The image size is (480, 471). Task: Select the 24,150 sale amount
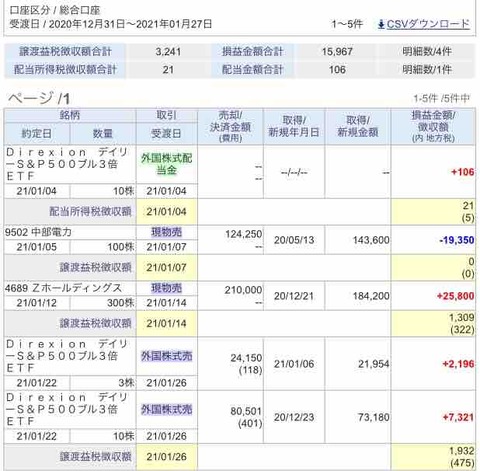[x=246, y=358]
